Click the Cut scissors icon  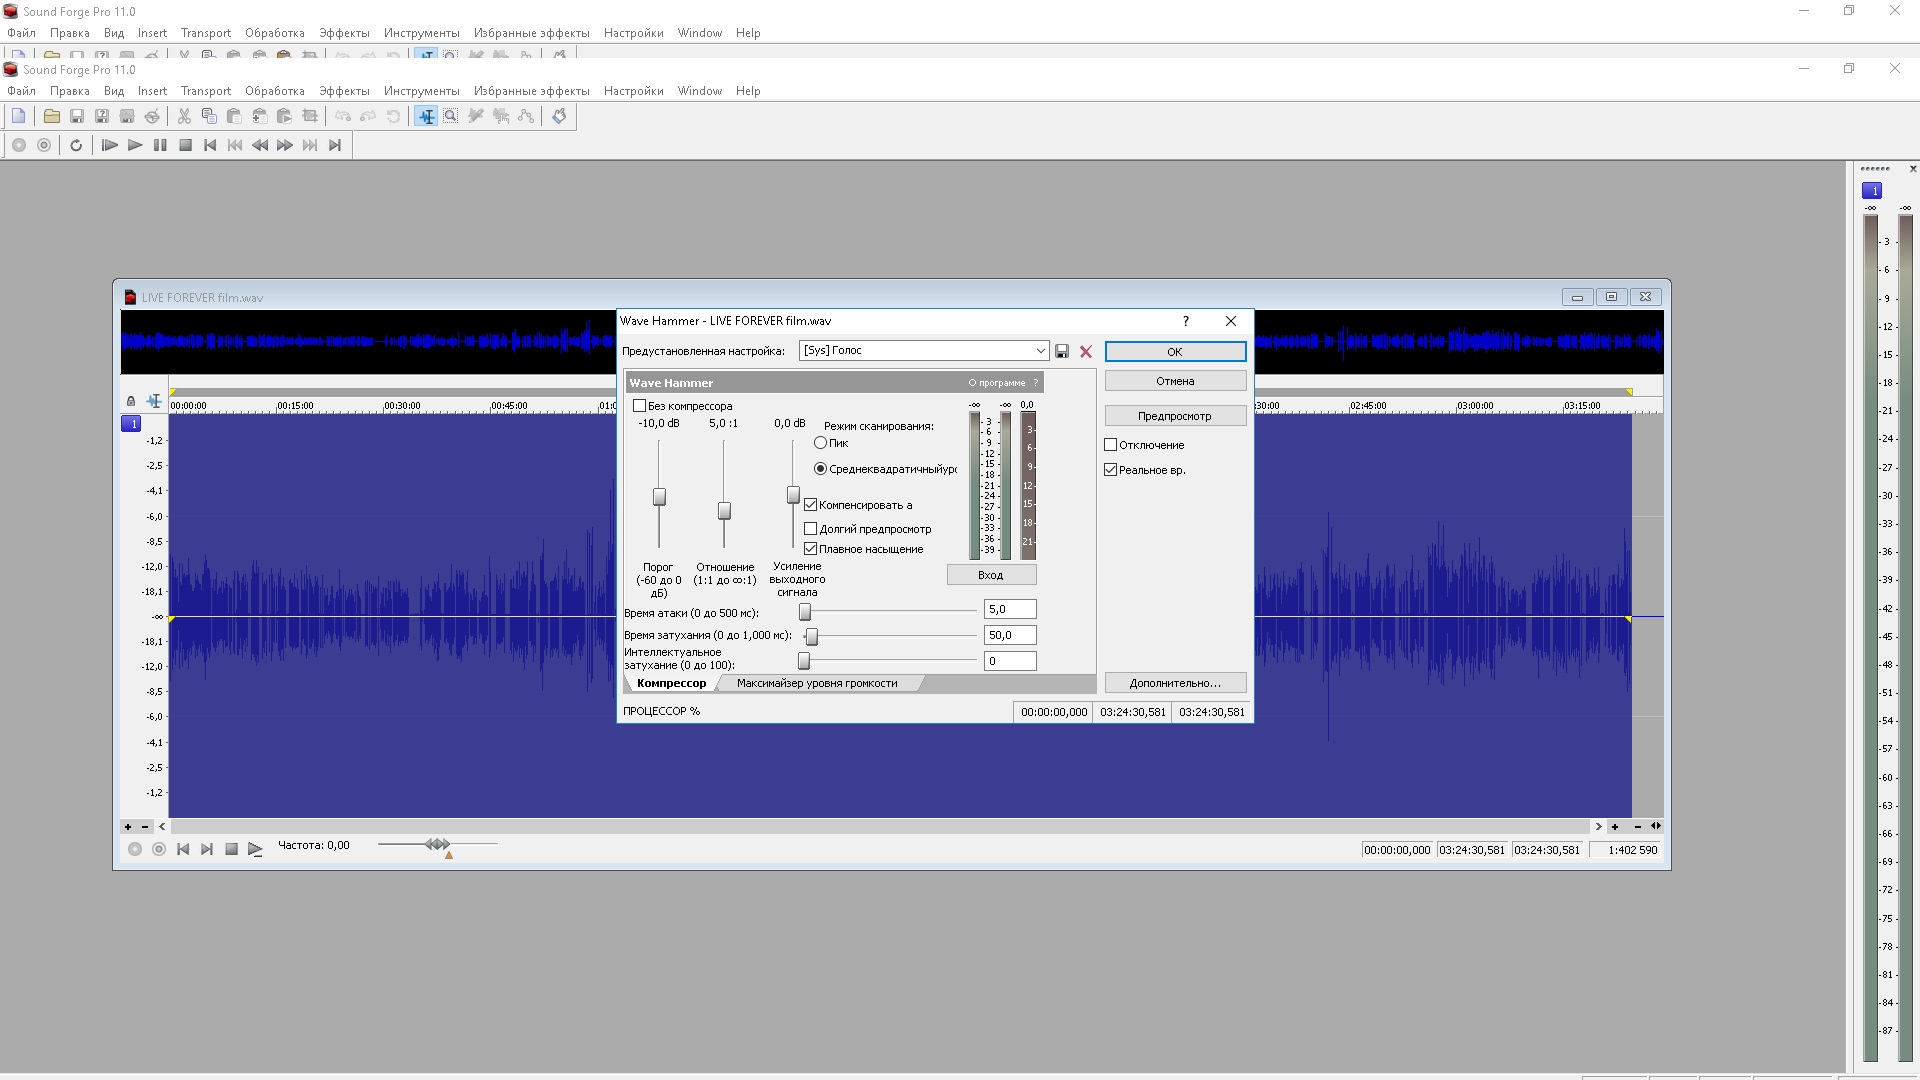(x=184, y=117)
